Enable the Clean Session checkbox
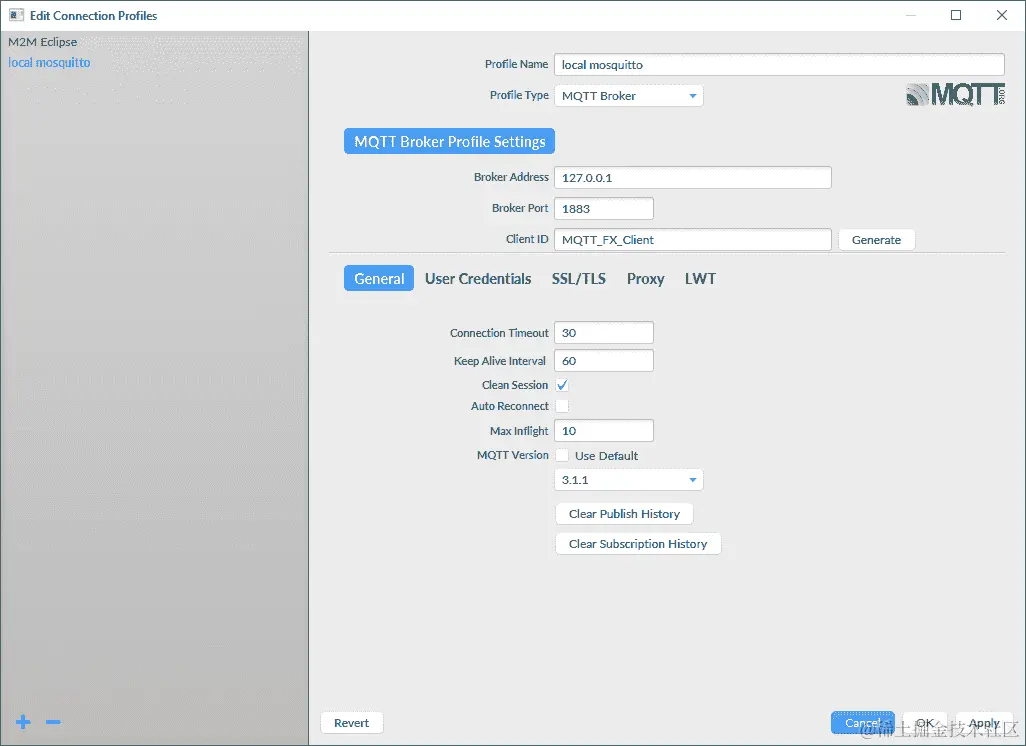This screenshot has height=746, width=1026. pos(562,385)
